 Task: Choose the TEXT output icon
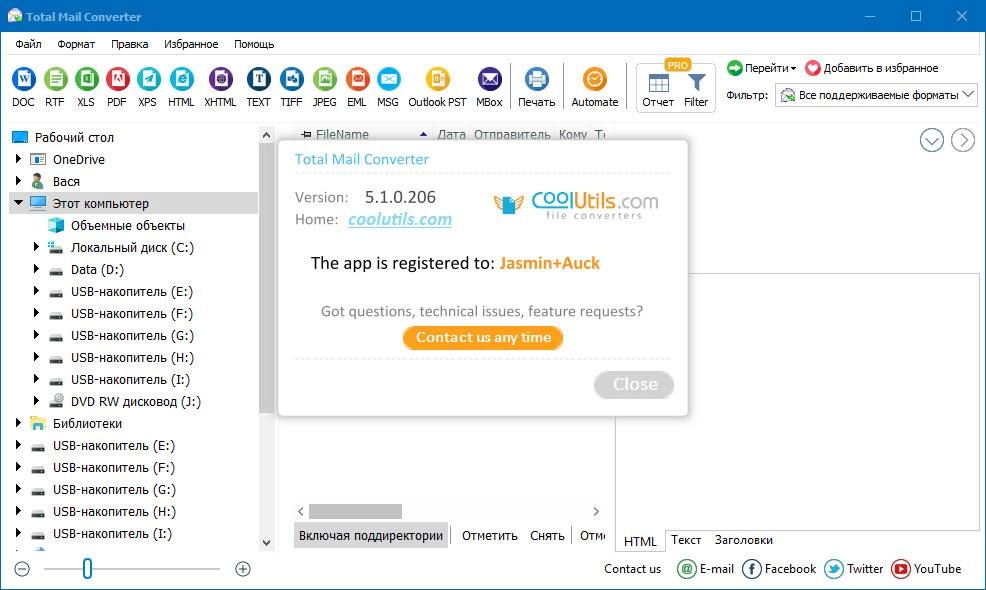click(258, 79)
